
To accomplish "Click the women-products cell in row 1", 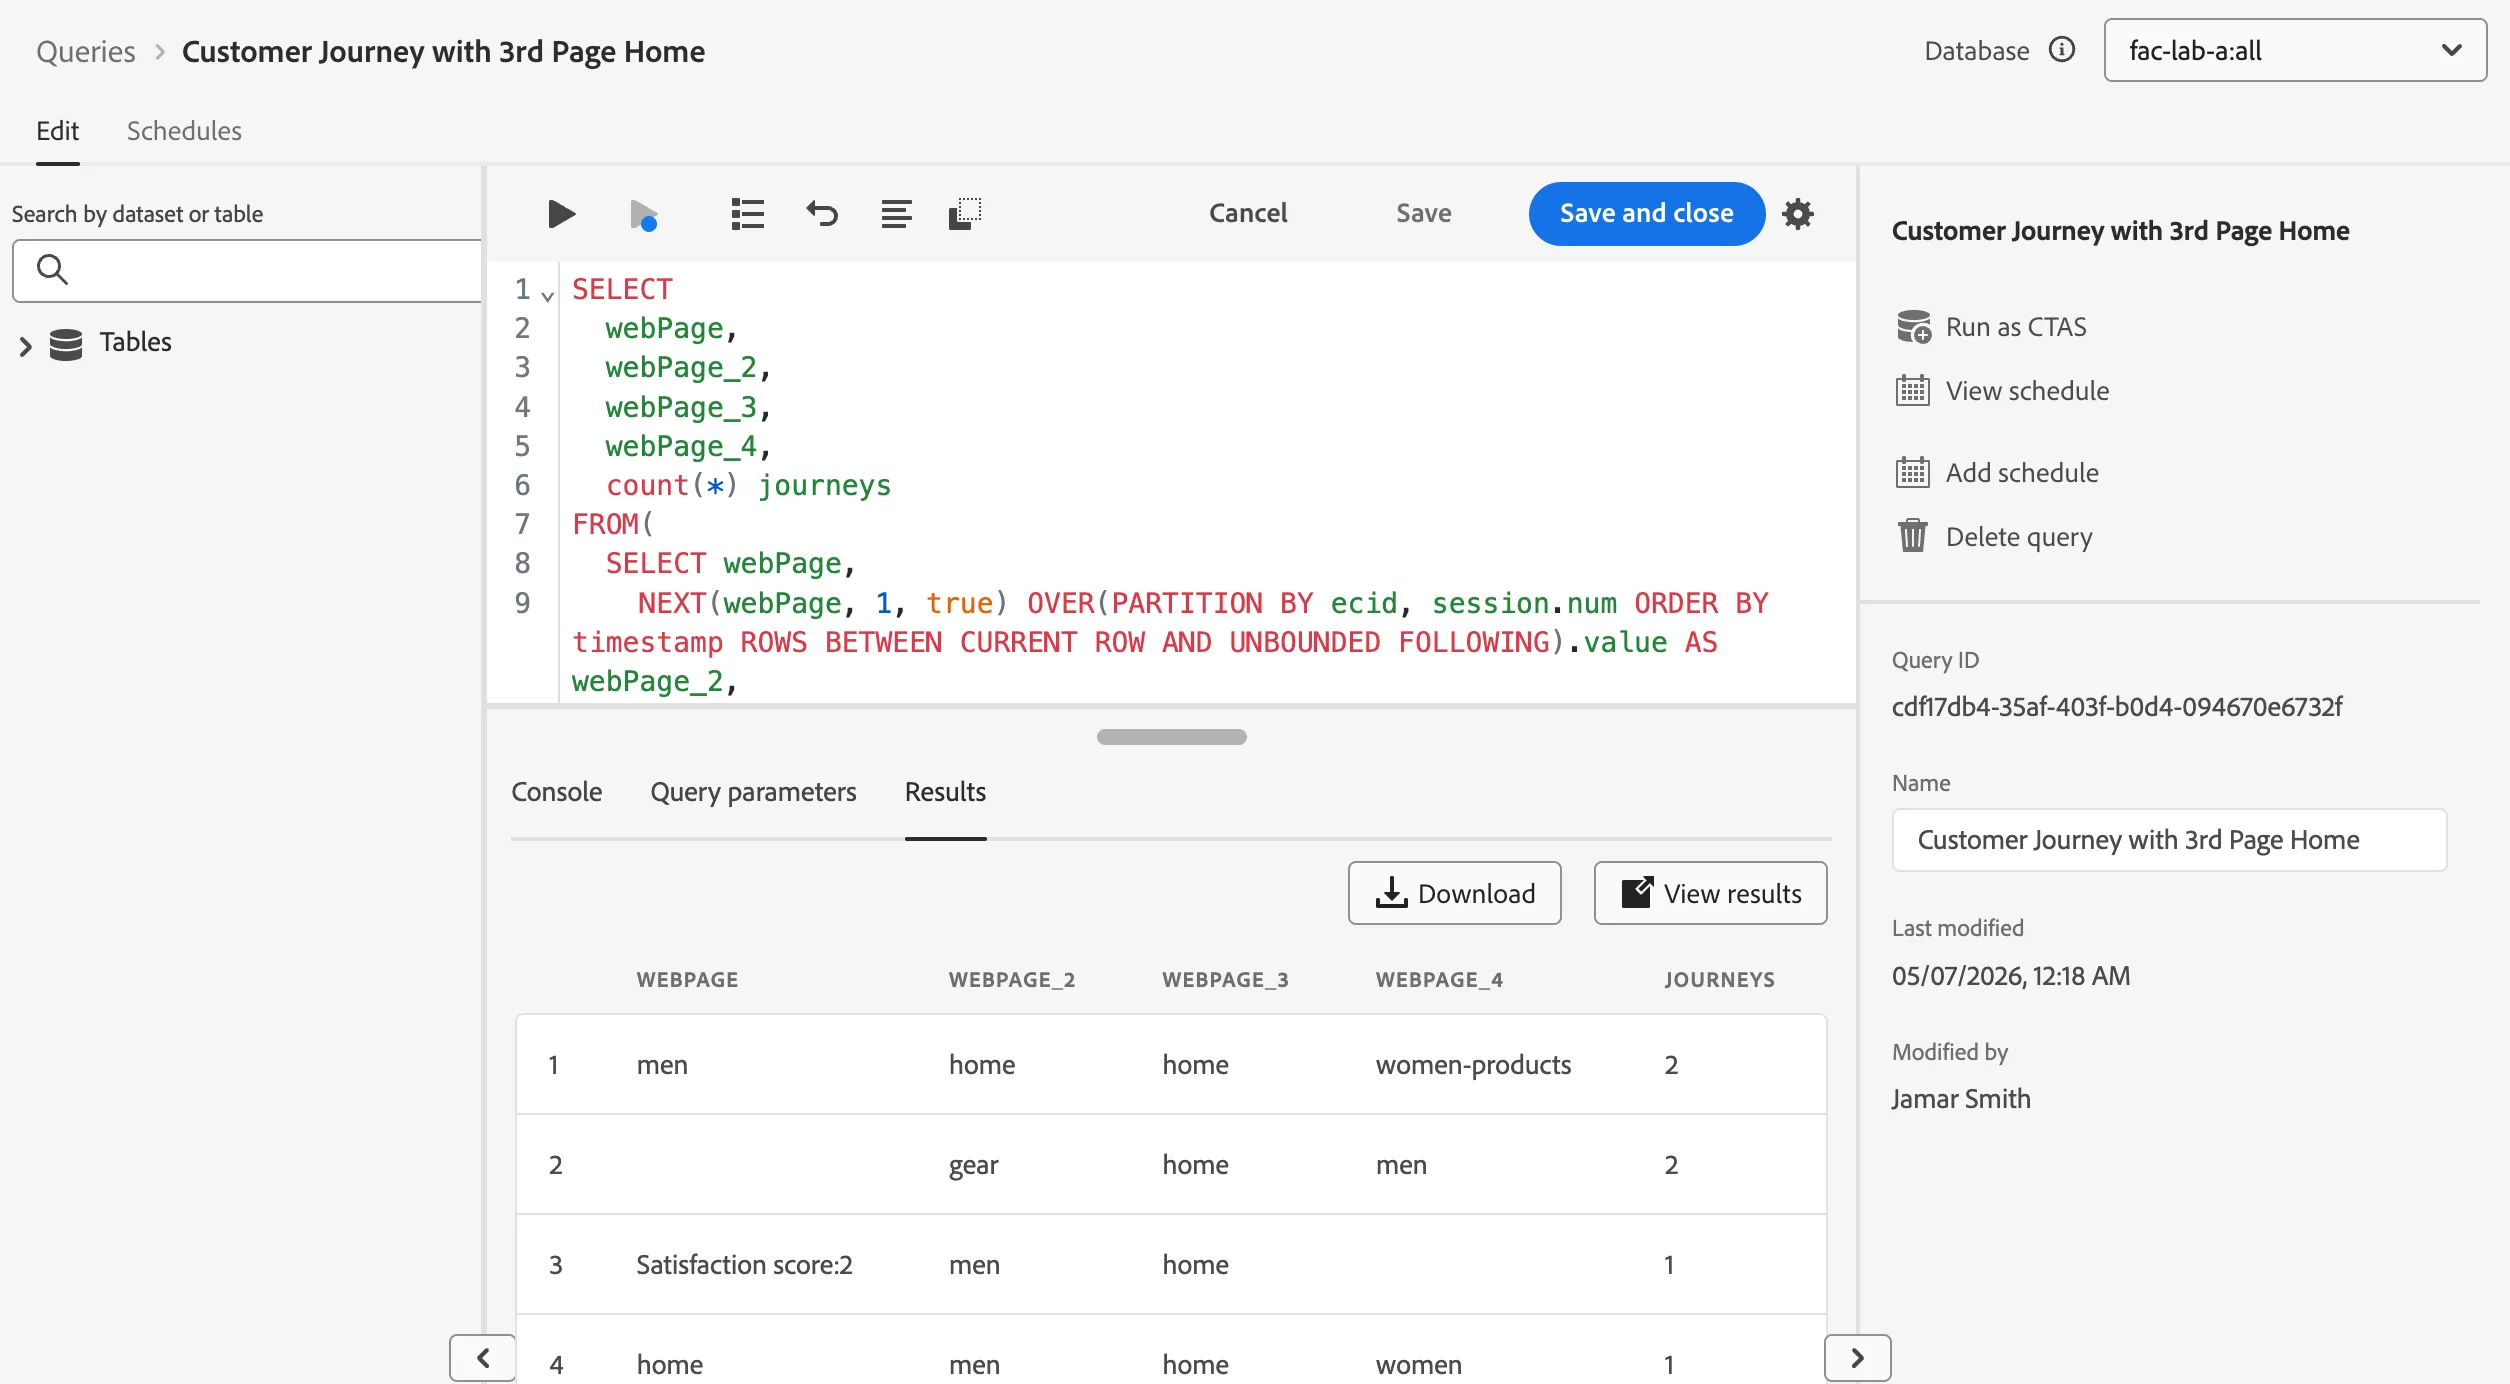I will click(1473, 1065).
